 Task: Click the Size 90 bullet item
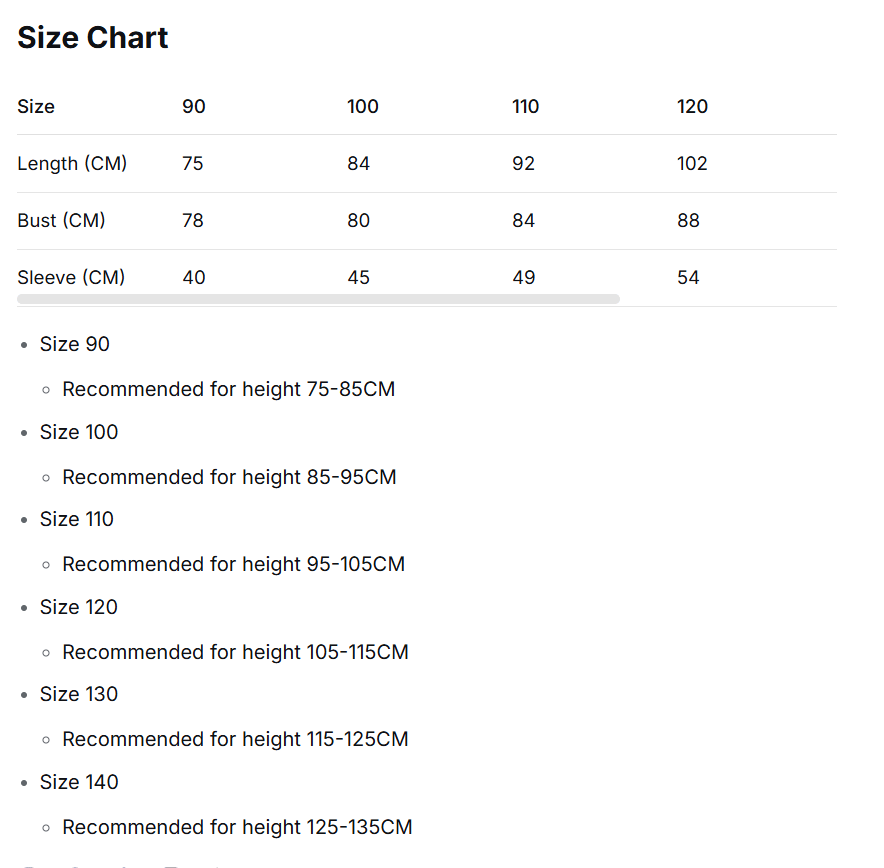click(75, 345)
